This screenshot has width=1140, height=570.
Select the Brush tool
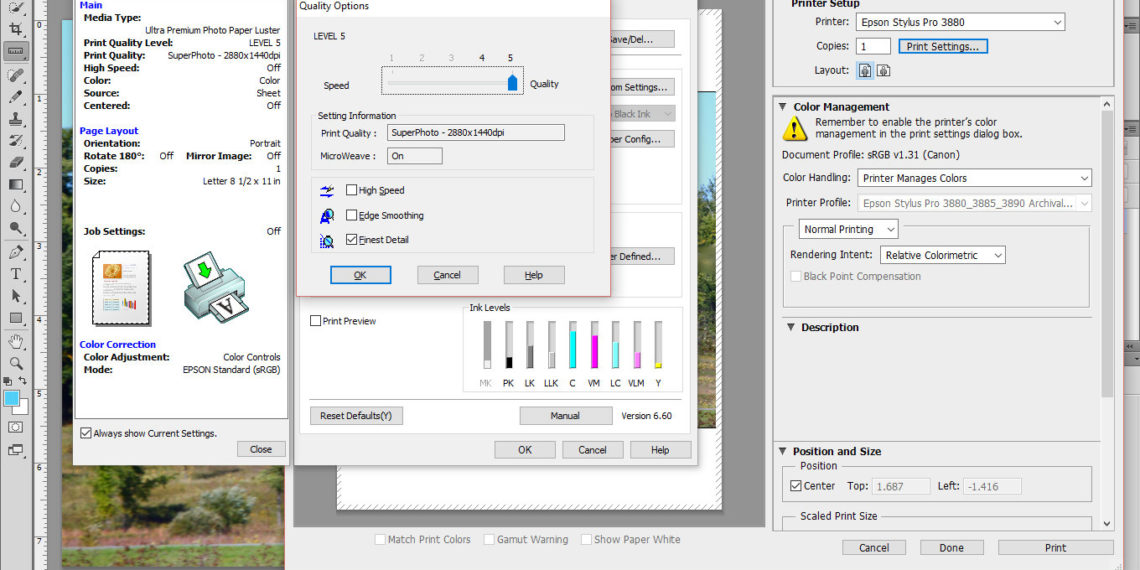point(15,97)
